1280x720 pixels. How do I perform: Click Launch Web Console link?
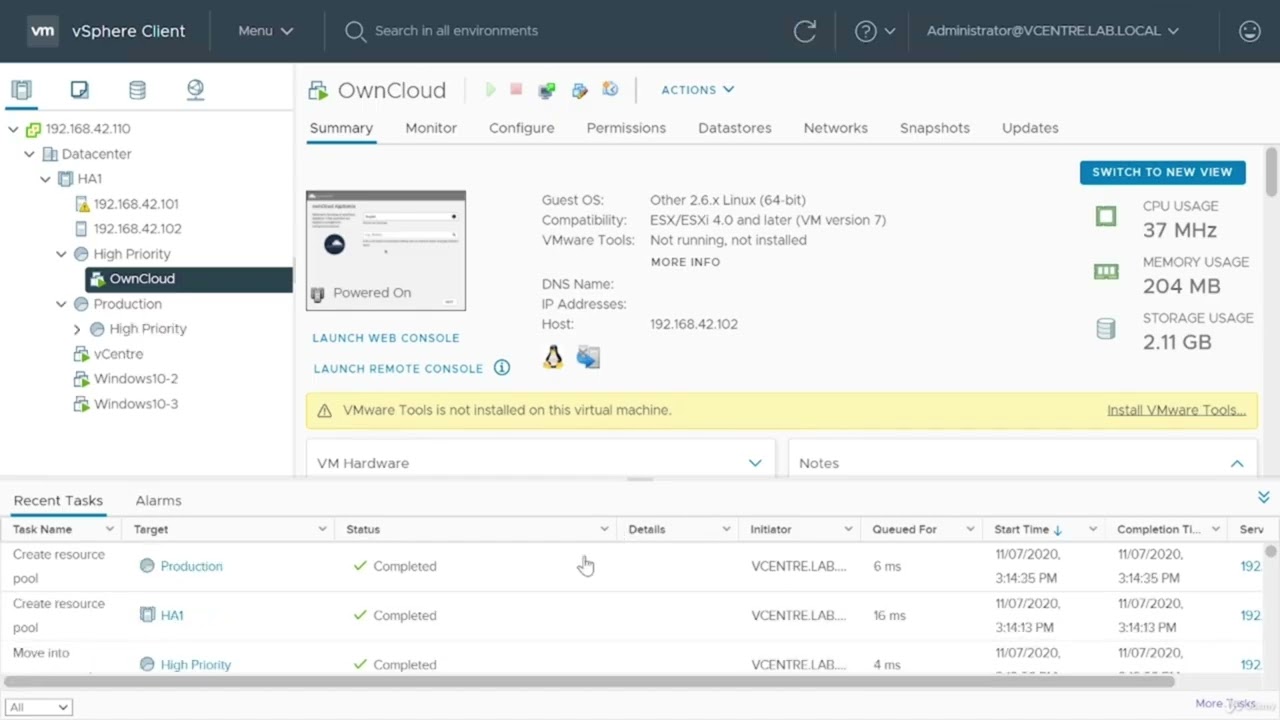click(x=386, y=338)
